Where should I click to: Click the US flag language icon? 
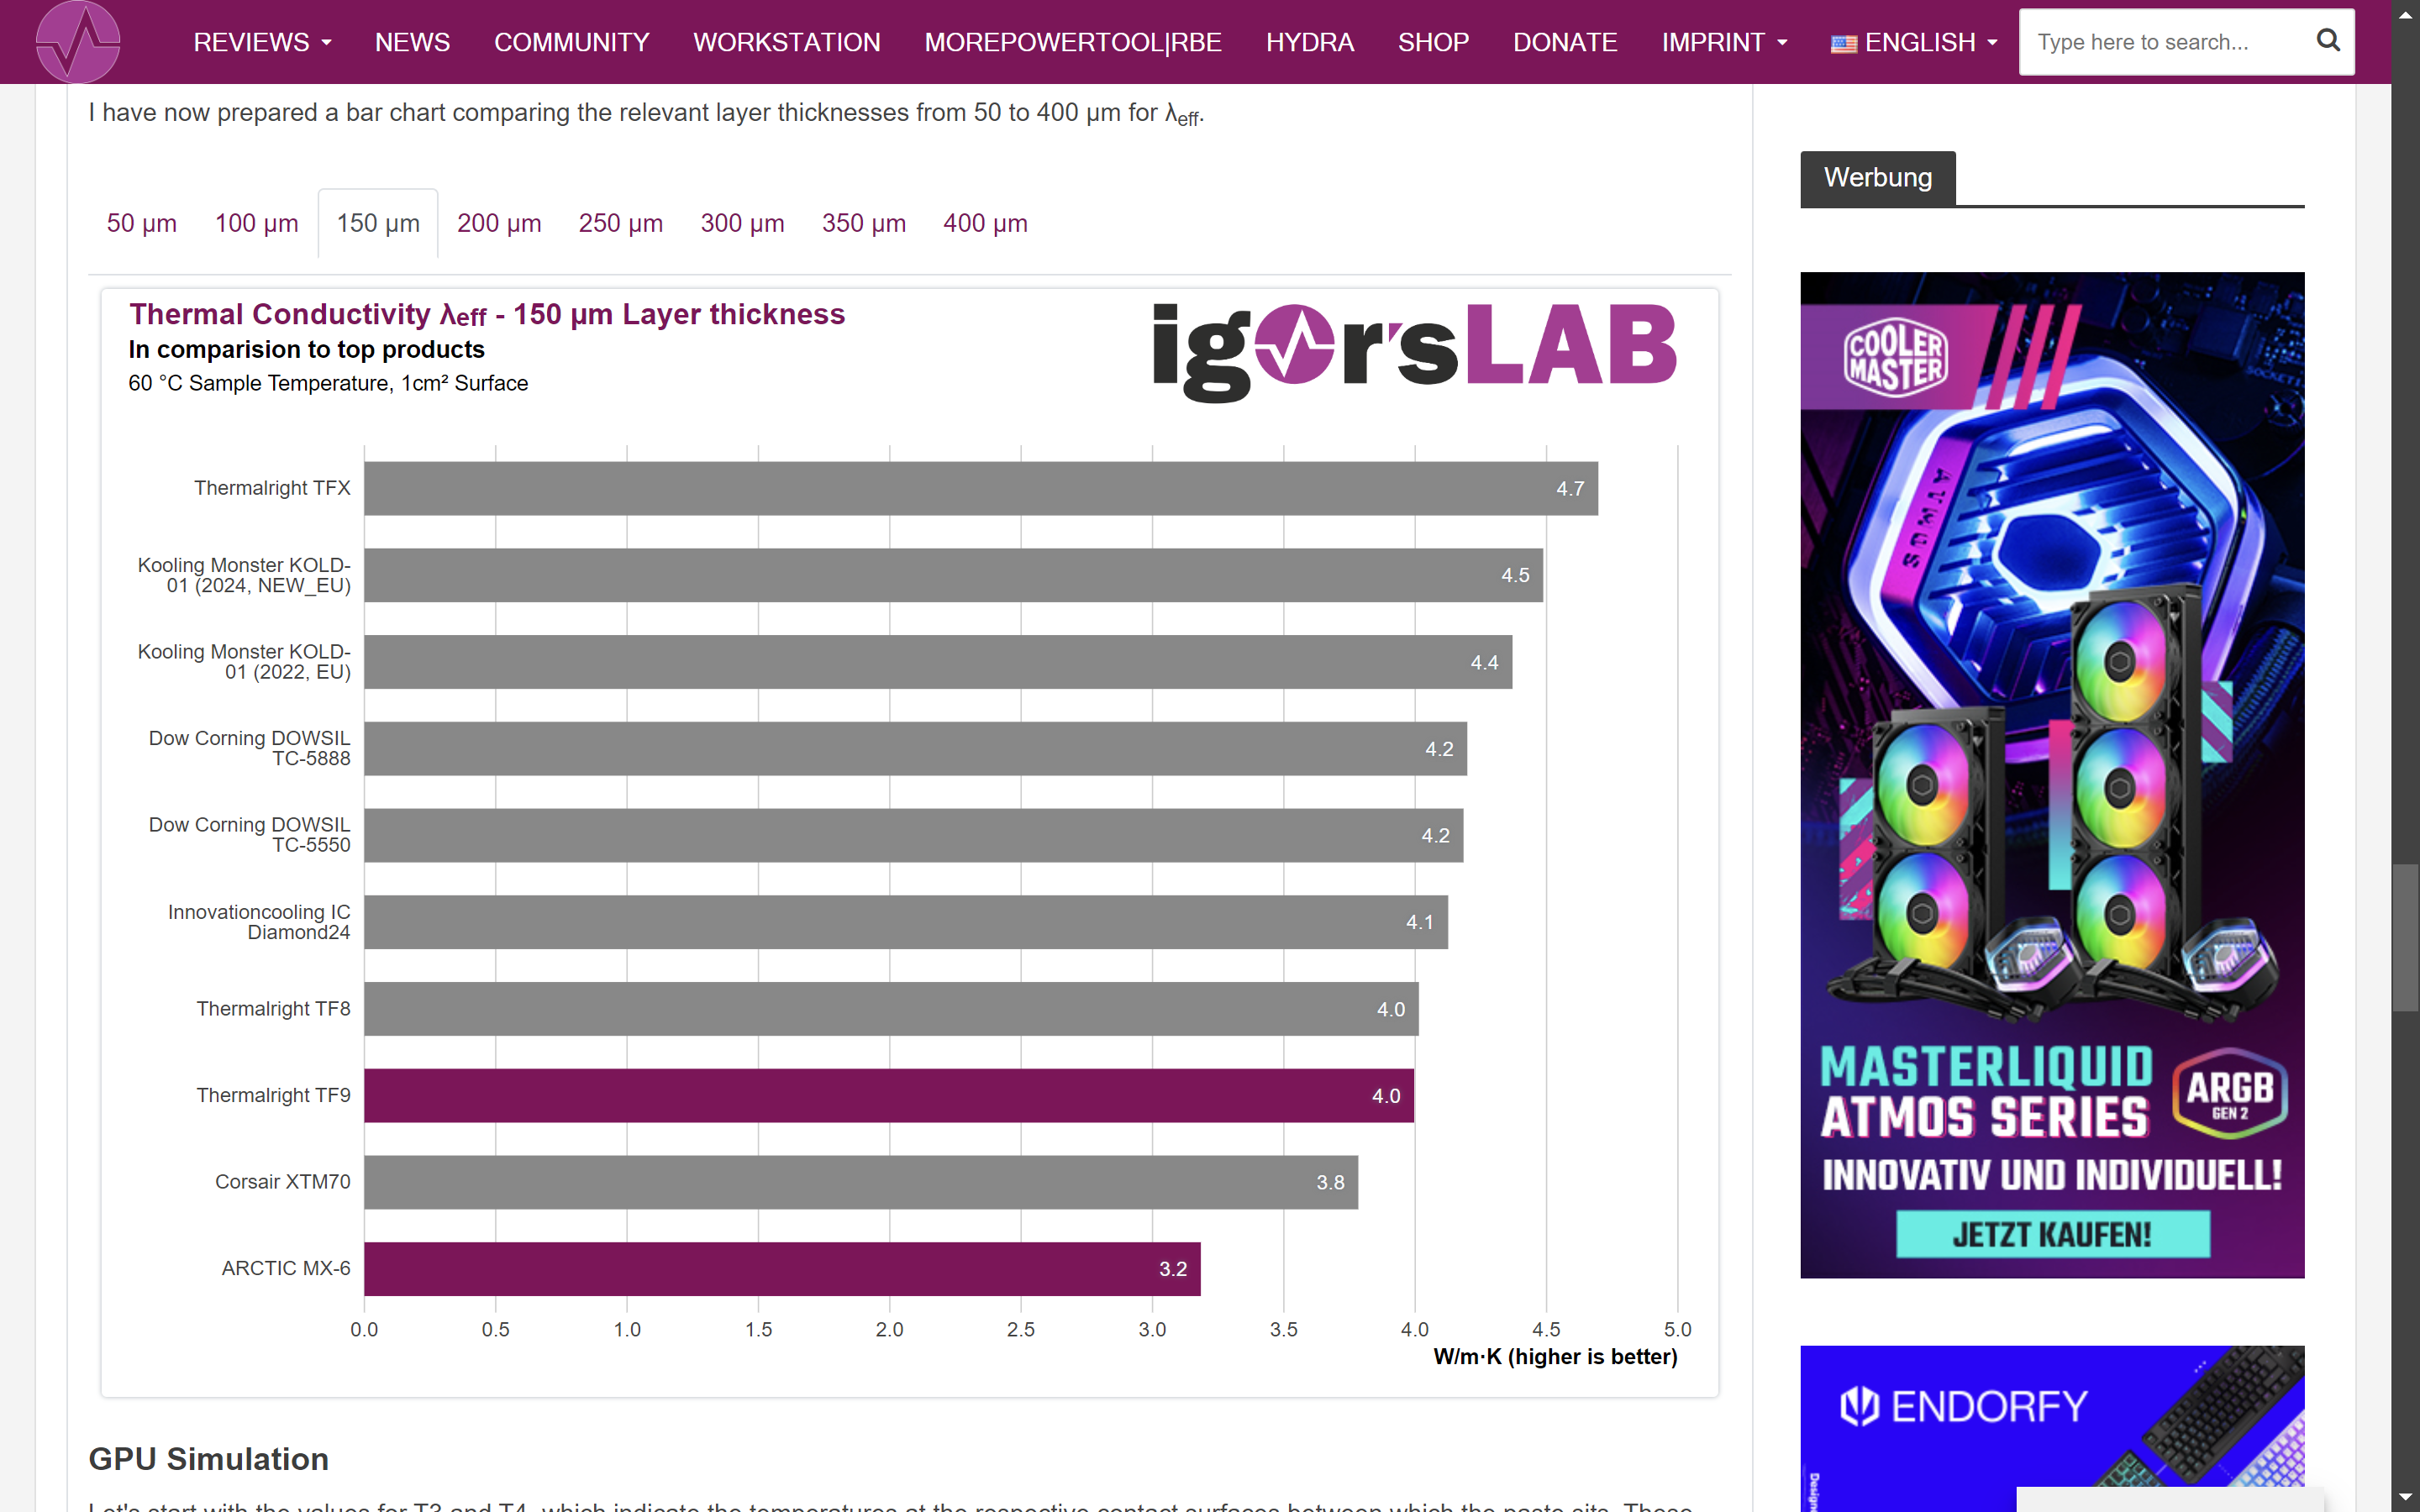pos(1843,43)
